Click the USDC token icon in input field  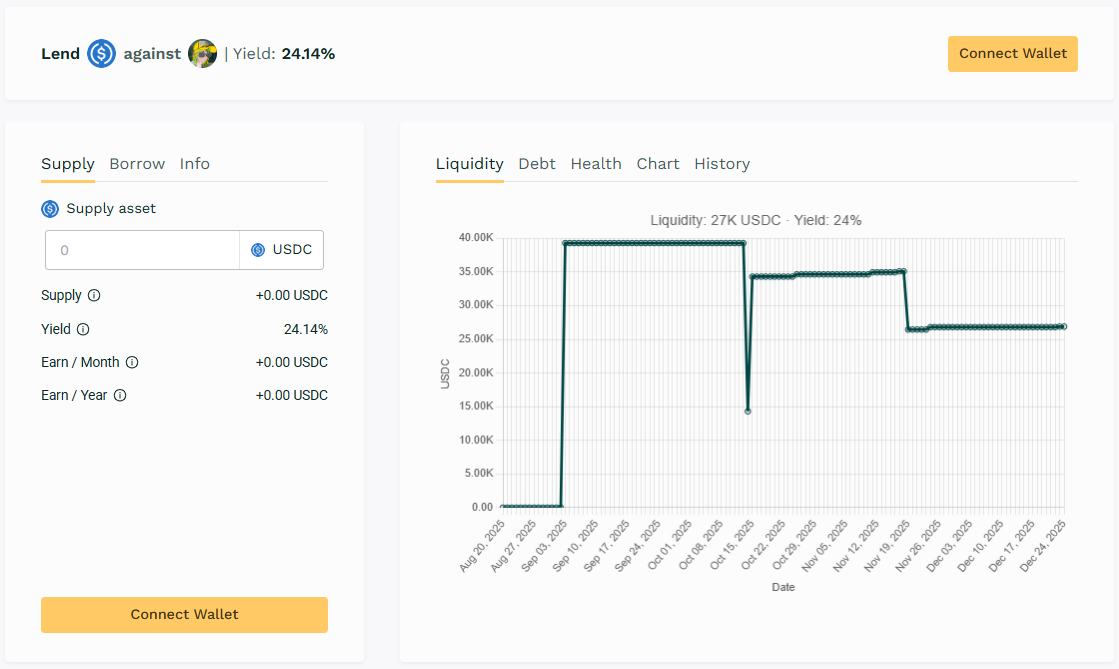(x=258, y=250)
